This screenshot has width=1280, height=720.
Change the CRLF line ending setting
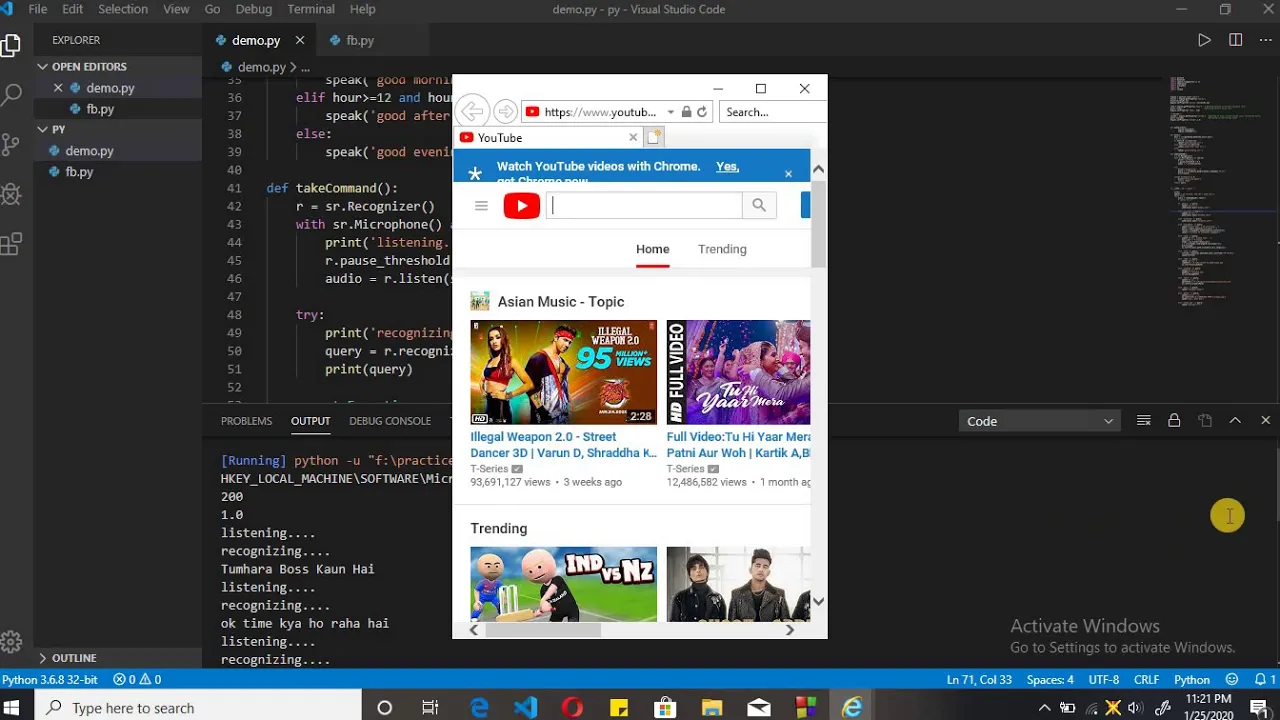pos(1146,679)
